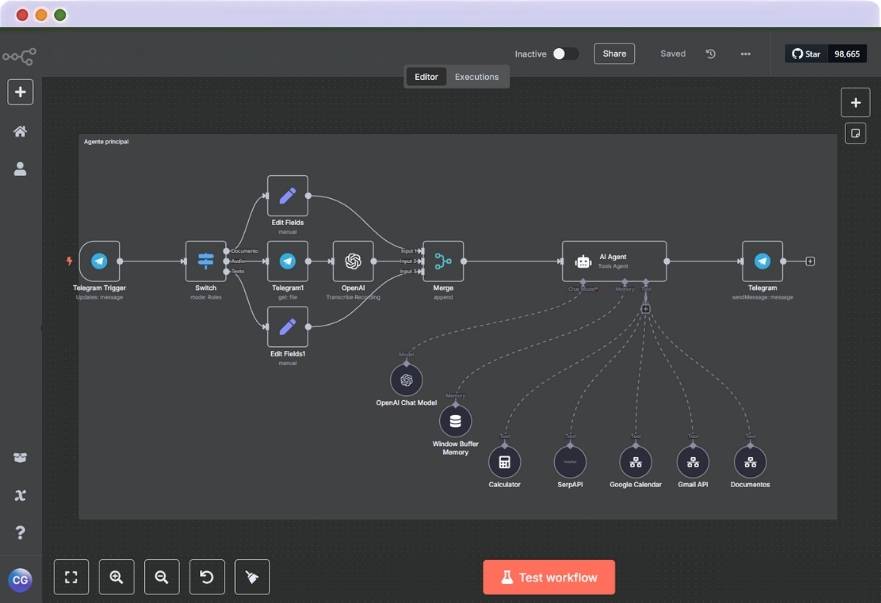Viewport: 881px width, 603px height.
Task: Click the Saved status text
Action: coord(673,54)
